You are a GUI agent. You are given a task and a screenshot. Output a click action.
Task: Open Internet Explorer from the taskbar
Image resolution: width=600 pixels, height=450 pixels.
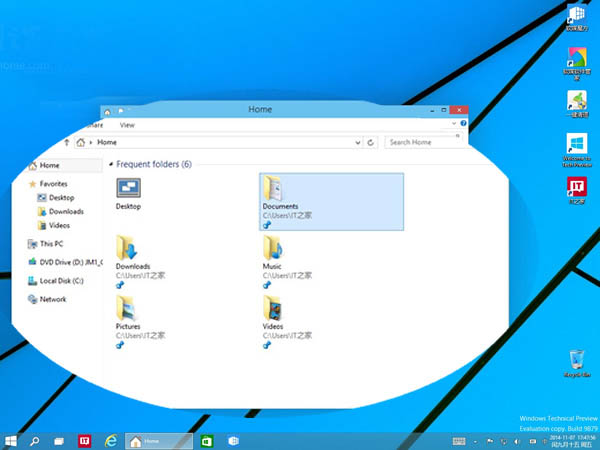tap(112, 440)
